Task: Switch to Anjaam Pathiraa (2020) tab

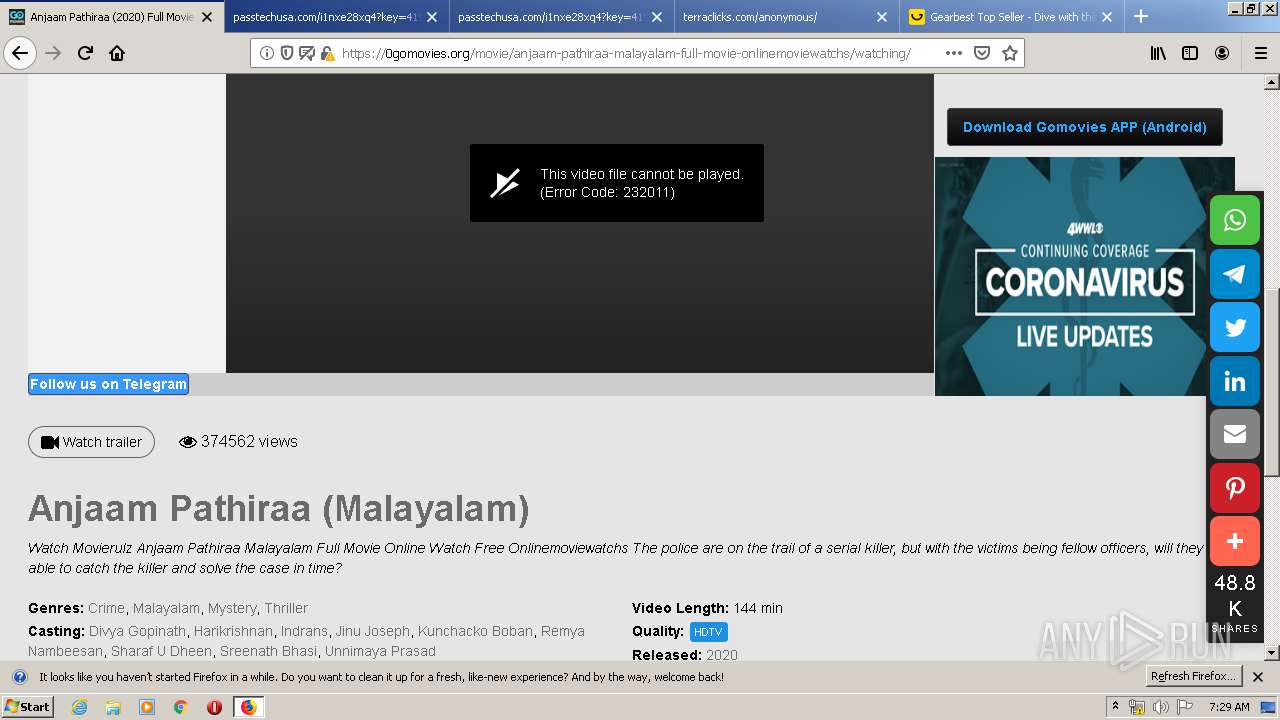Action: point(112,17)
